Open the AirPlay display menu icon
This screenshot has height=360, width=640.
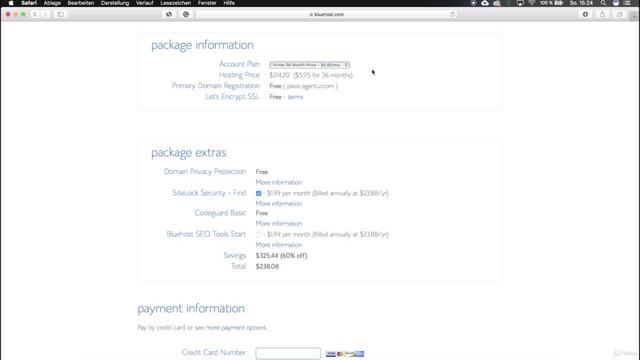pos(520,3)
